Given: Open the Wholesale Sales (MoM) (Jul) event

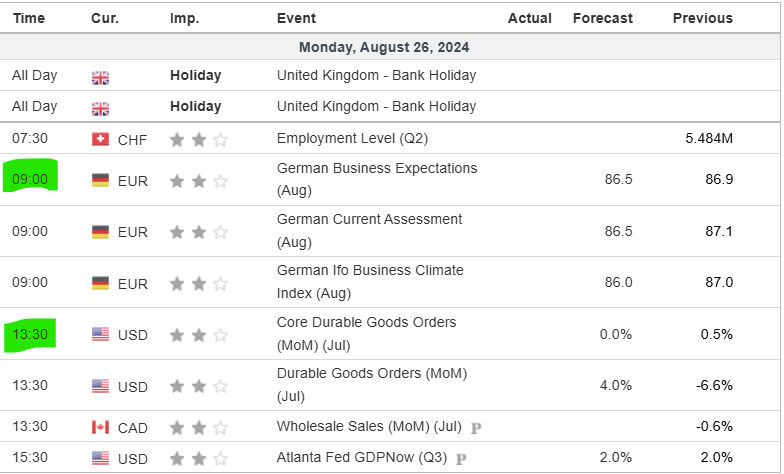Looking at the screenshot, I should pyautogui.click(x=369, y=427).
